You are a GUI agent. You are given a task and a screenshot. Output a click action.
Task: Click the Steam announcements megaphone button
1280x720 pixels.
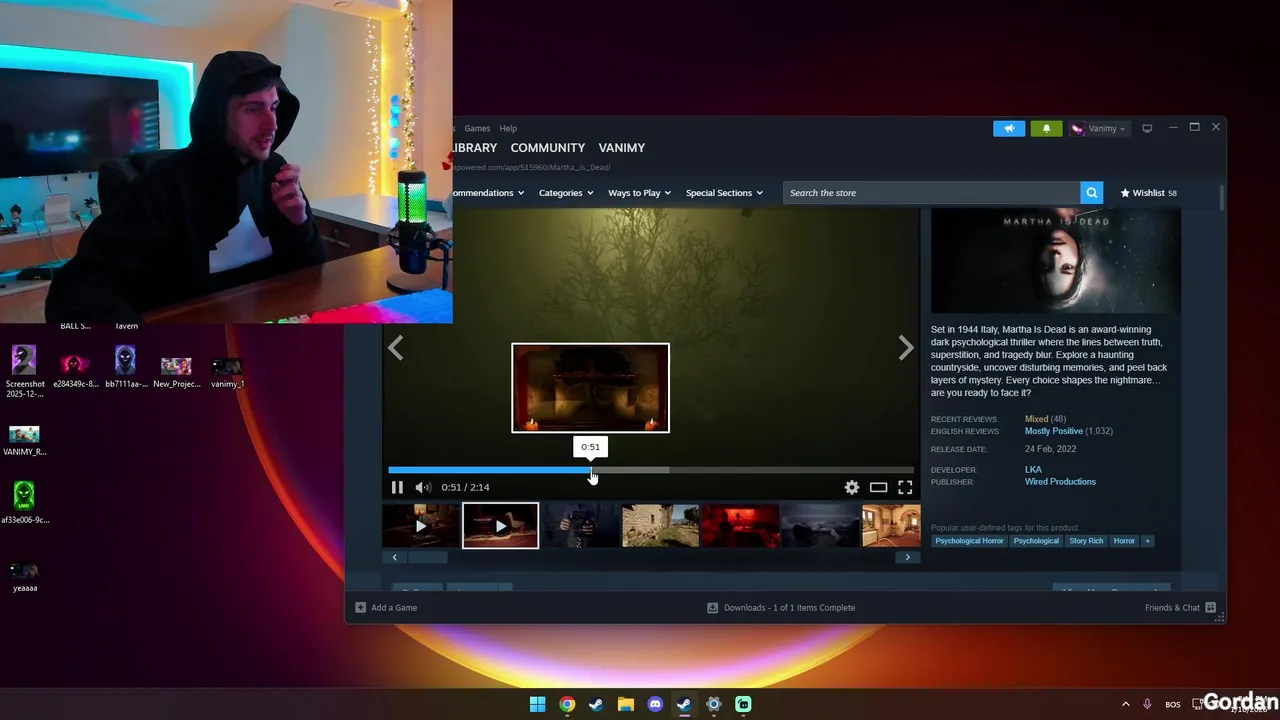tap(1009, 128)
